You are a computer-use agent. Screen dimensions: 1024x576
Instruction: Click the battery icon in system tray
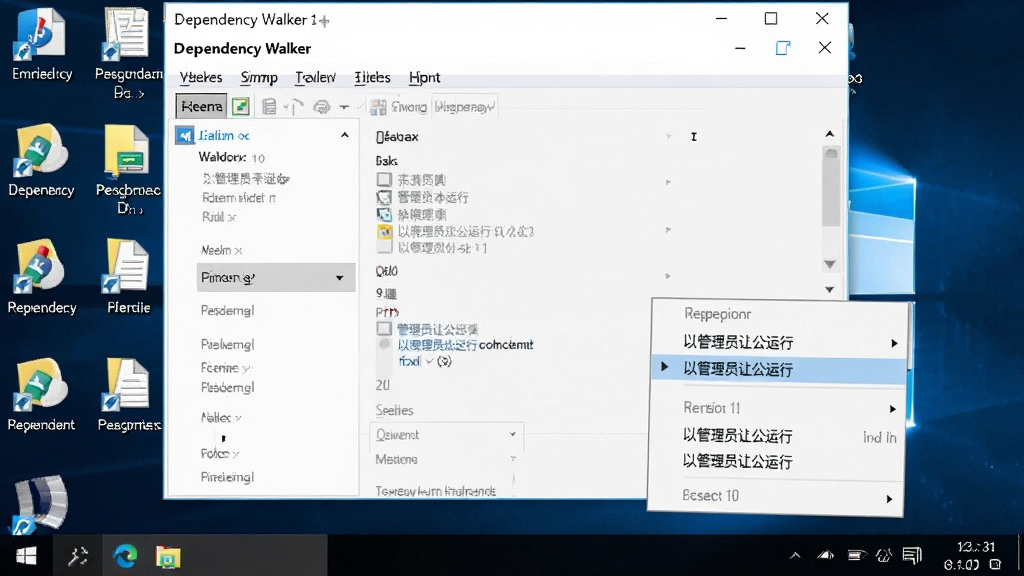pos(856,556)
